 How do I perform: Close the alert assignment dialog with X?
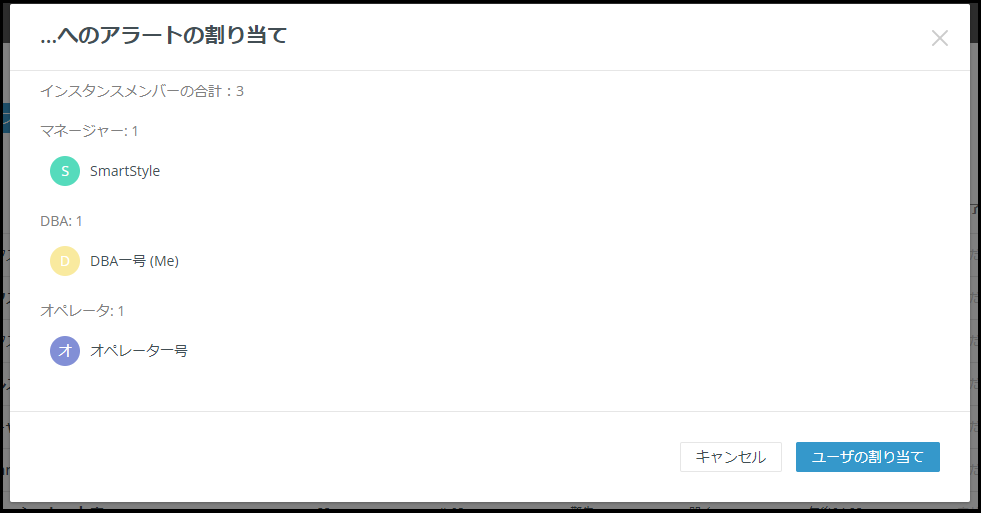tap(939, 38)
